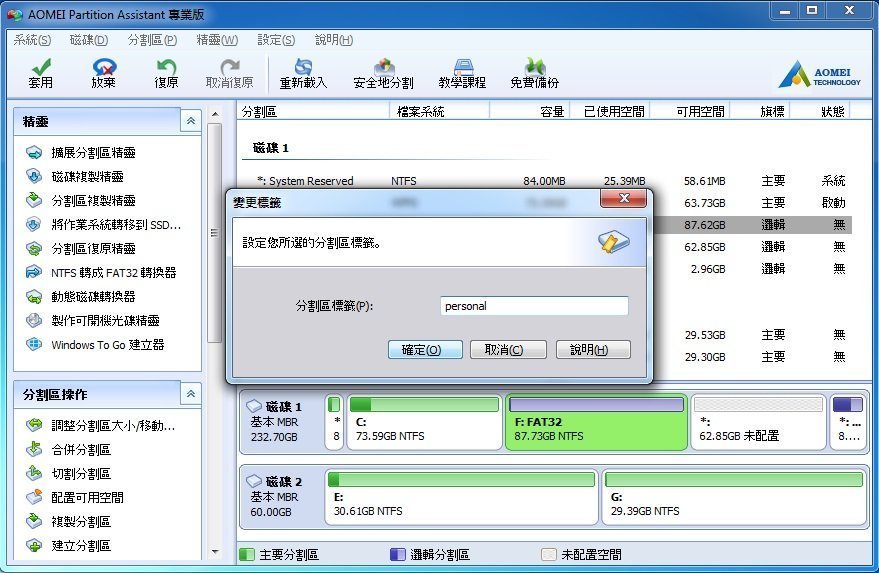Open the 系統(S) menu
Image resolution: width=879 pixels, height=573 pixels.
[x=33, y=40]
